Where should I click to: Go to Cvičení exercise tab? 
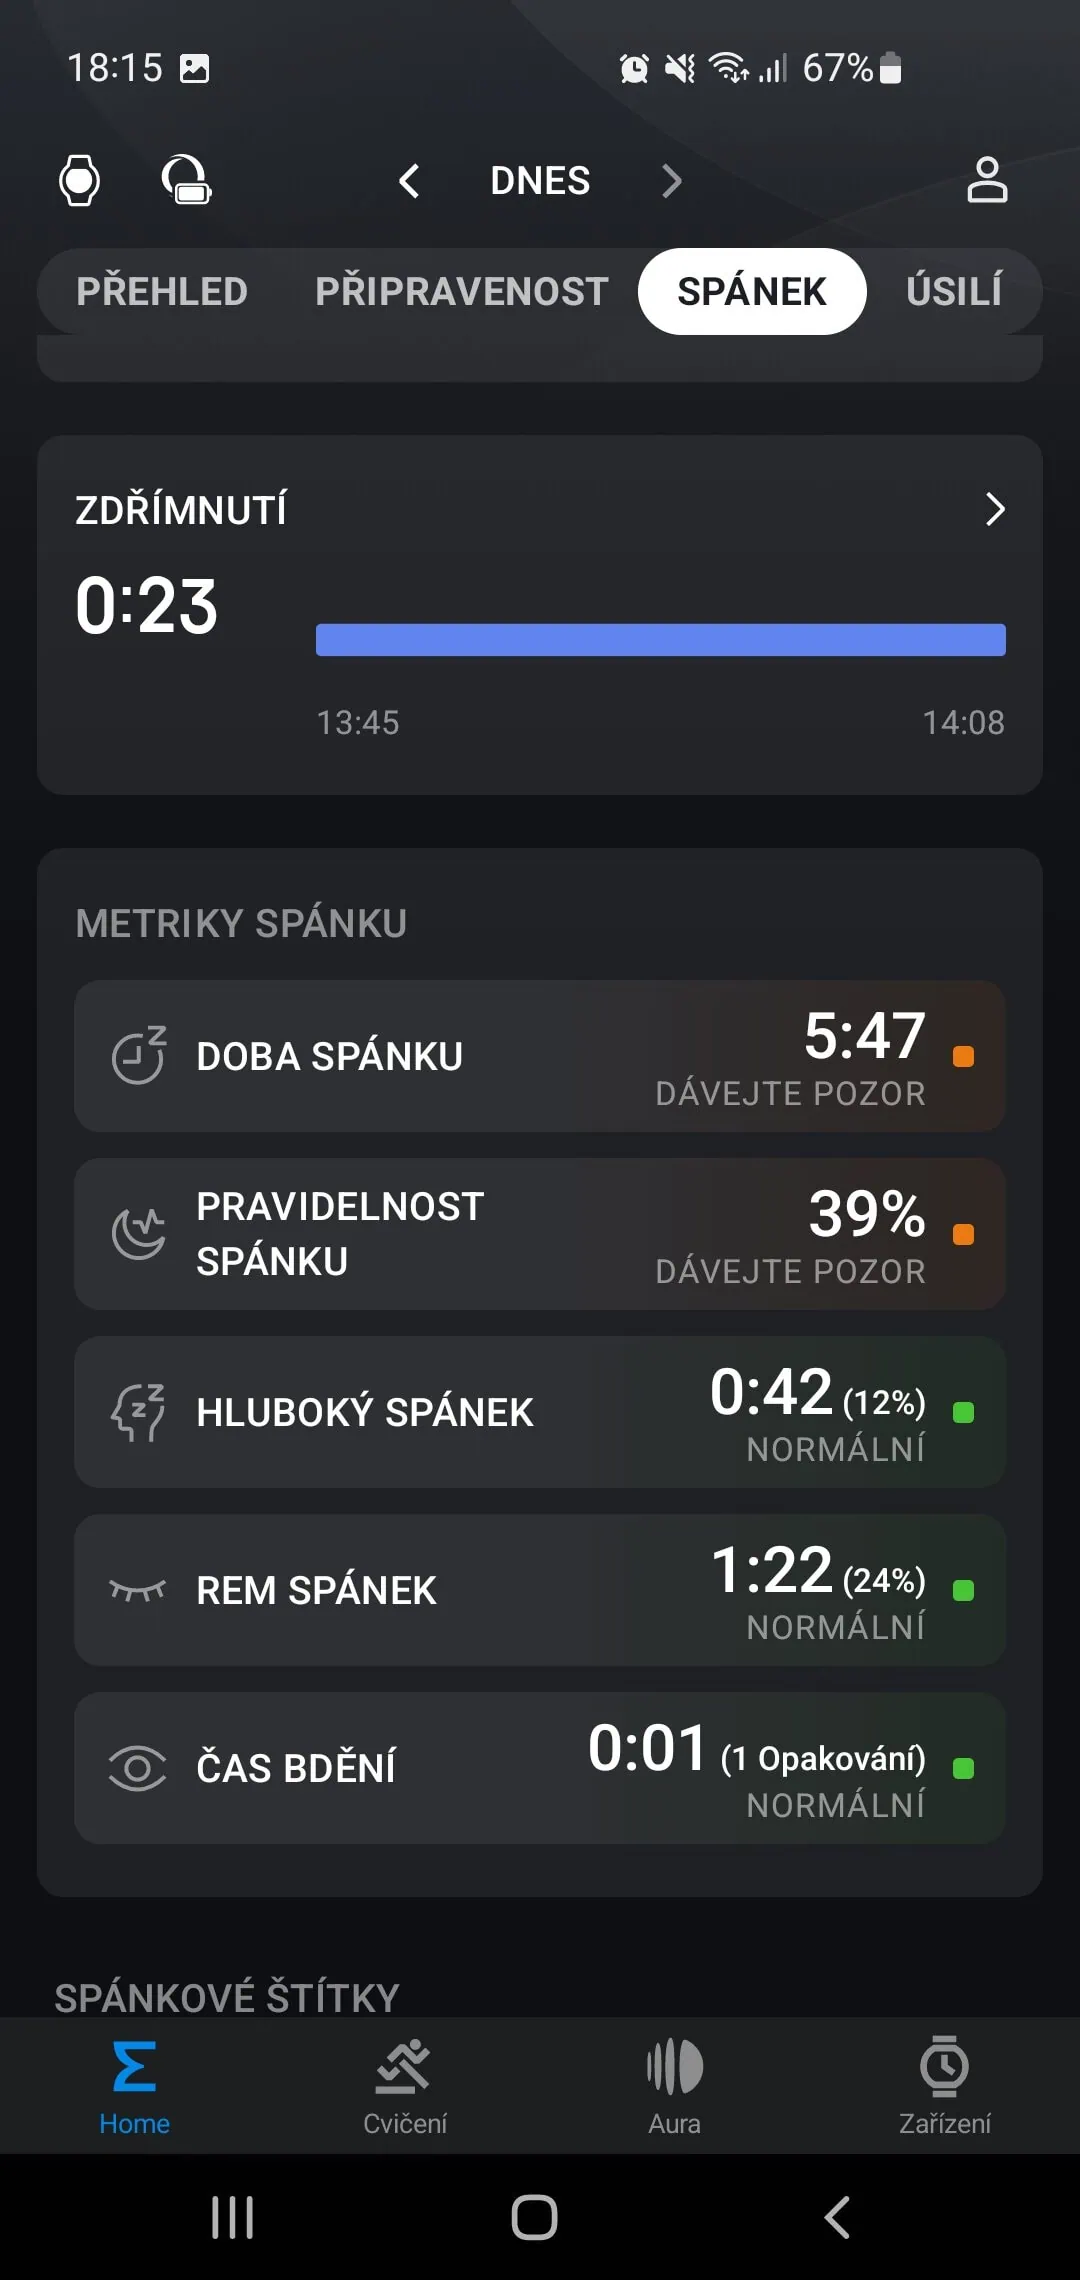[404, 2087]
